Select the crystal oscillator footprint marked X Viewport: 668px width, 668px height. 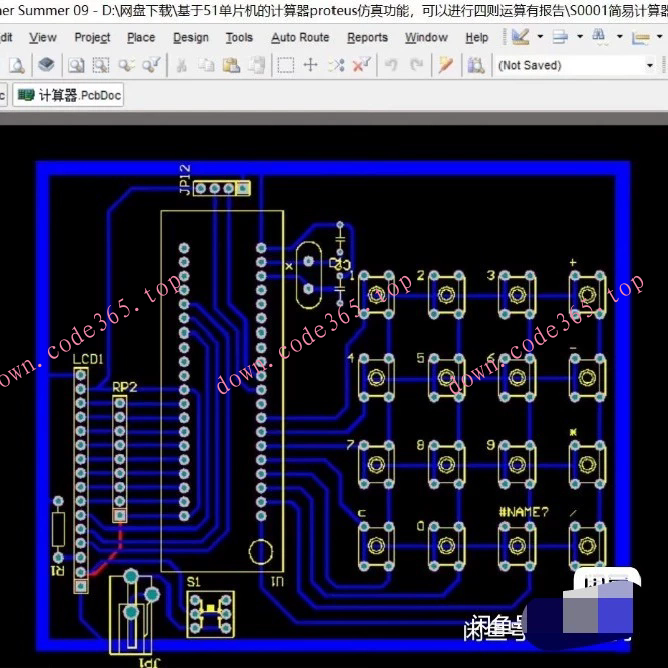(x=308, y=275)
